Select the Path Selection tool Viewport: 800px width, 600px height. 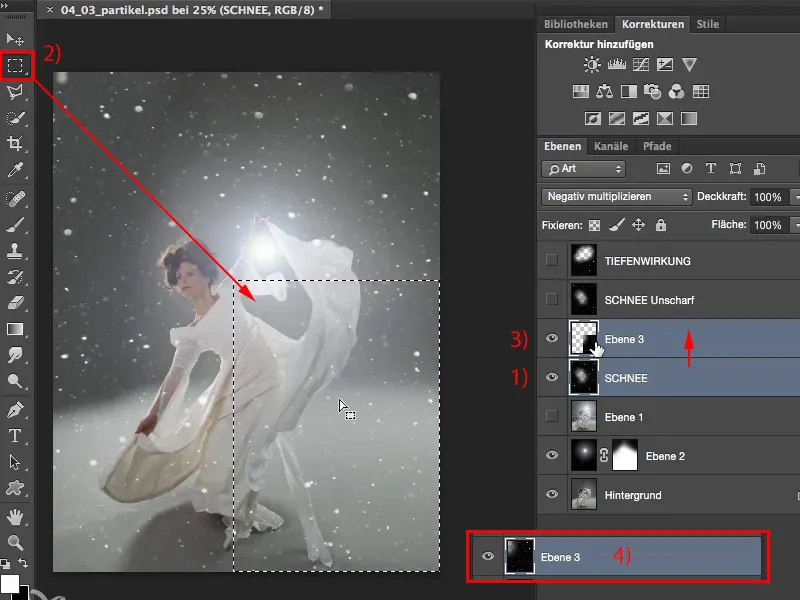[x=15, y=462]
